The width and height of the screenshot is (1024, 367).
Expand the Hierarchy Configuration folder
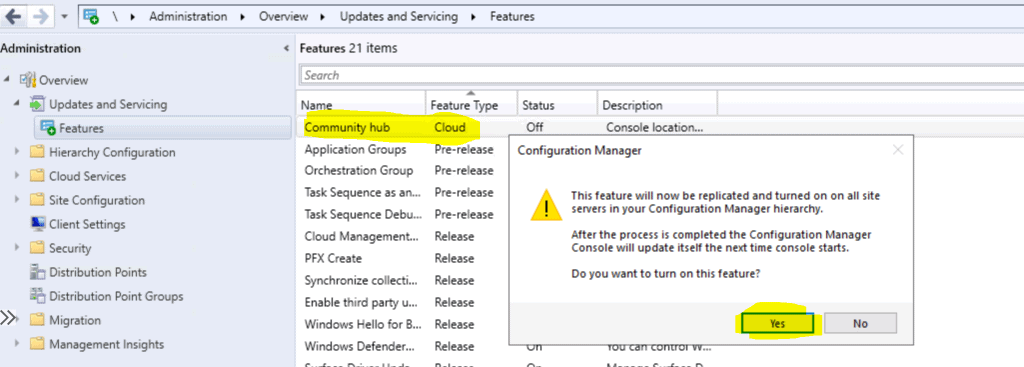pyautogui.click(x=17, y=152)
